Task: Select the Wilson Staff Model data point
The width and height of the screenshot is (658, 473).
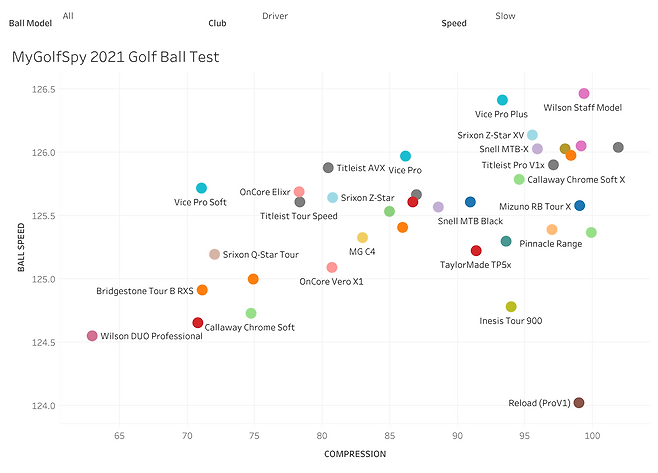Action: tap(584, 94)
